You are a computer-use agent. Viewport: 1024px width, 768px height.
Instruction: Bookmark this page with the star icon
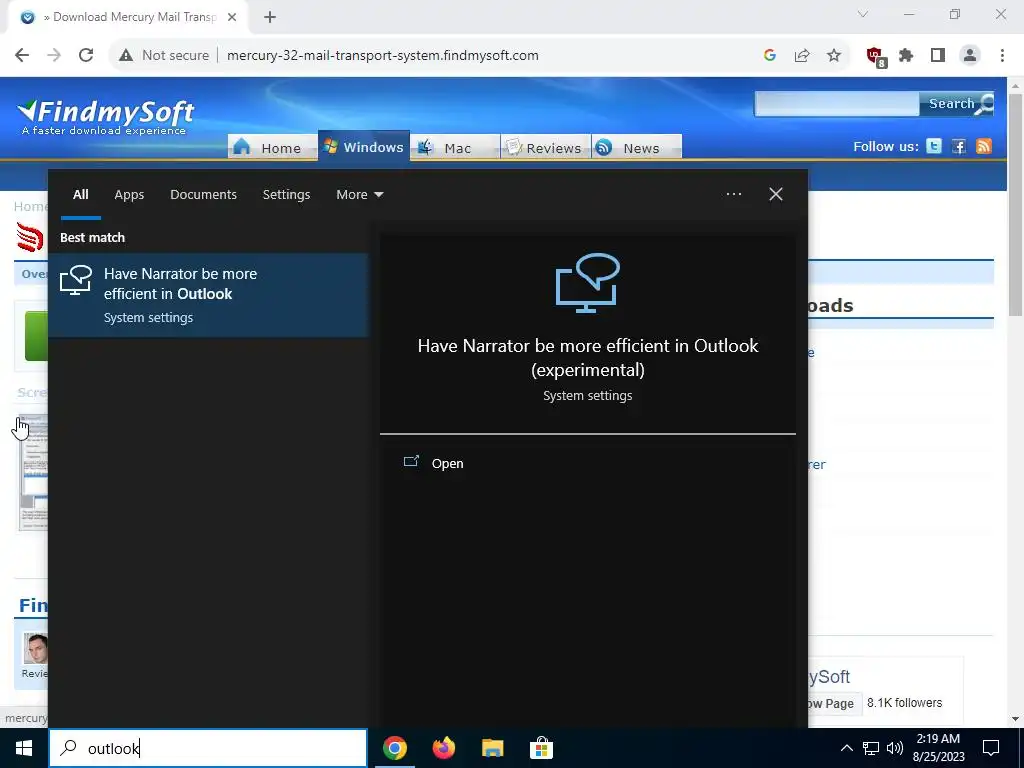click(x=834, y=56)
